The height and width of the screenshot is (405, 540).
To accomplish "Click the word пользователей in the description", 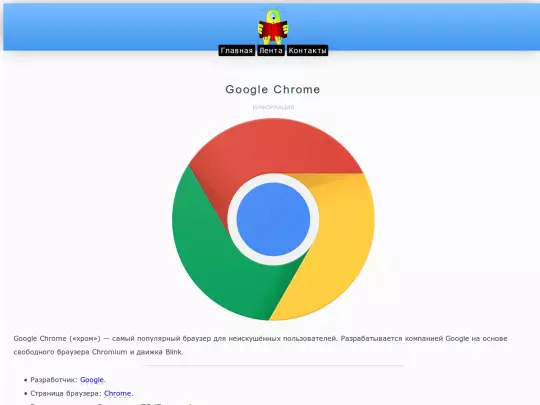I will pos(310,339).
